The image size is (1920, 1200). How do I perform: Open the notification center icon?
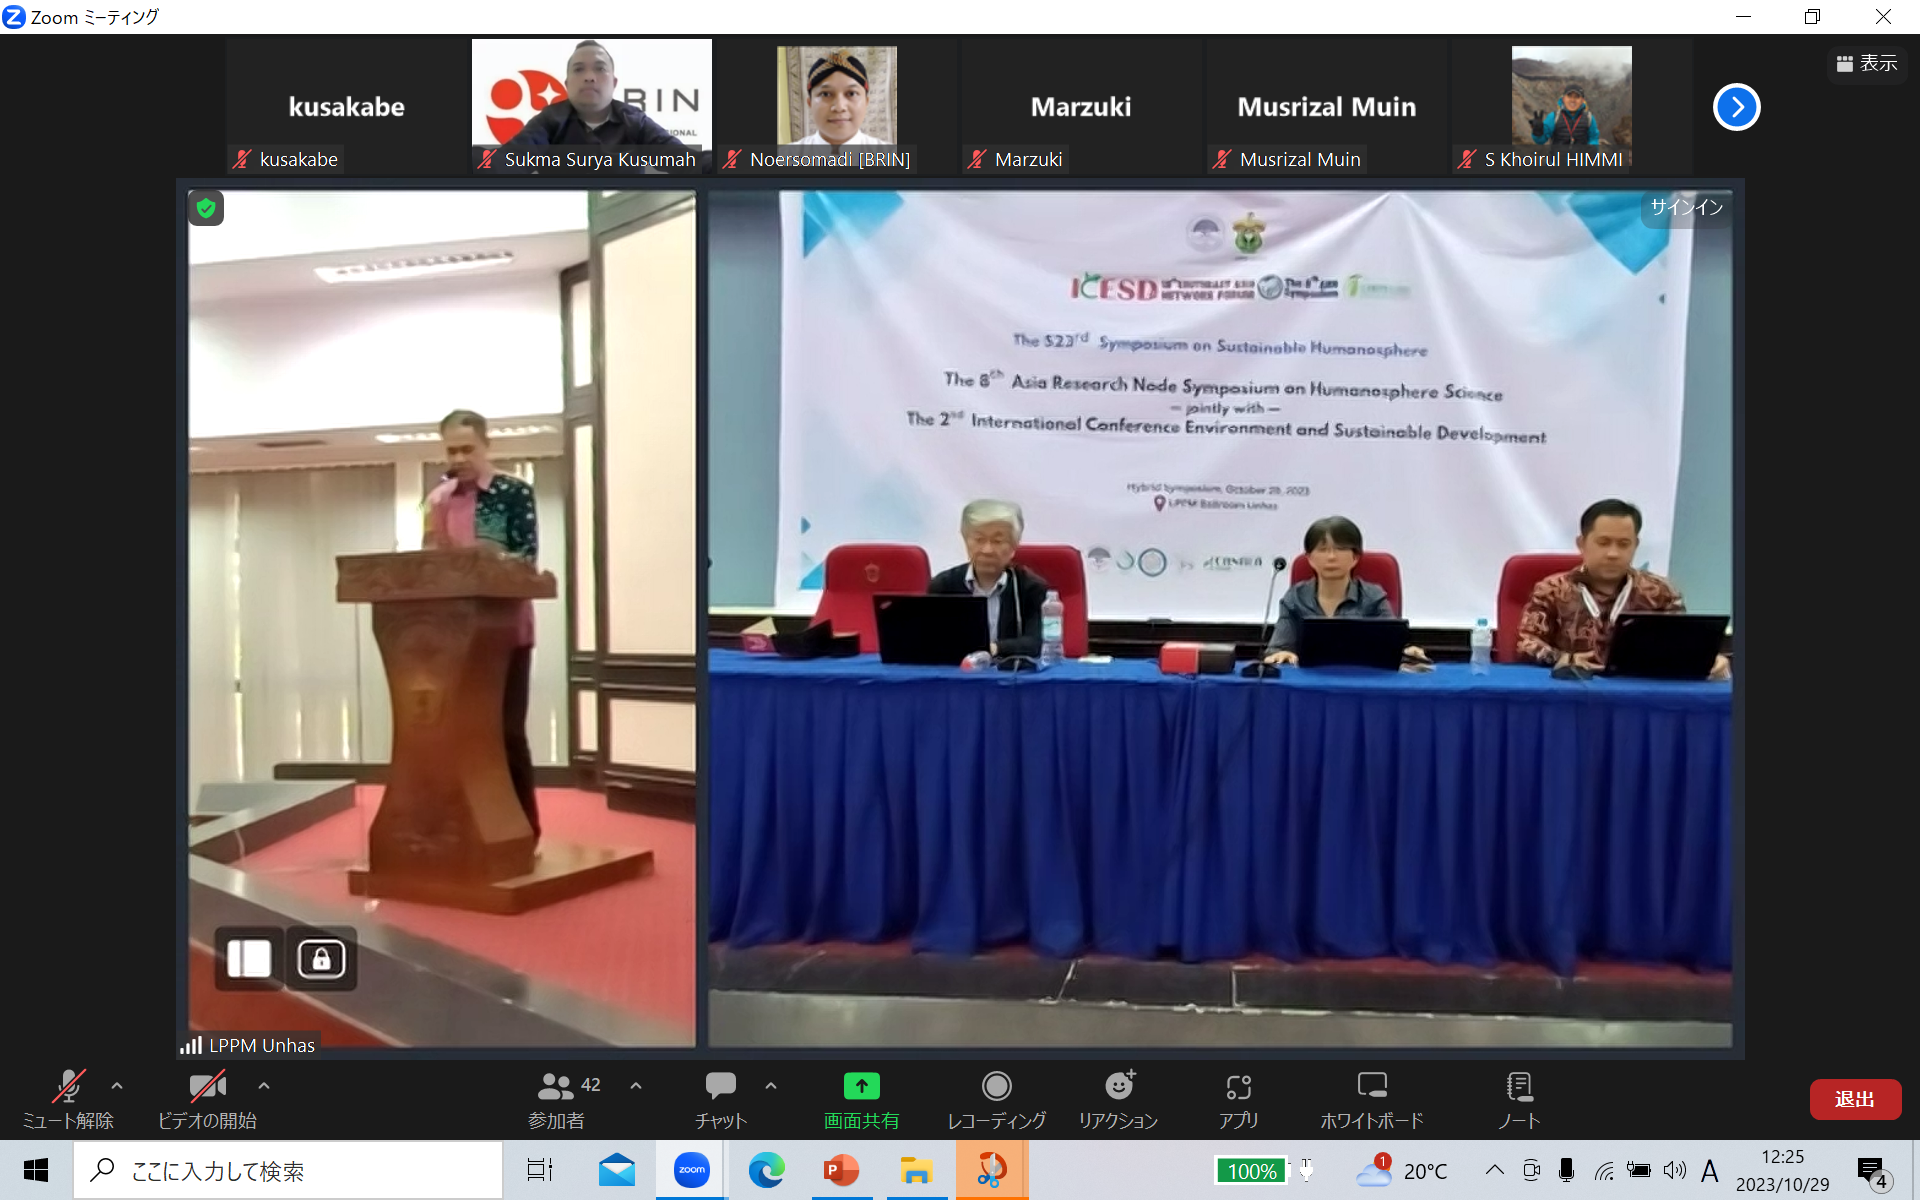(x=1872, y=1171)
